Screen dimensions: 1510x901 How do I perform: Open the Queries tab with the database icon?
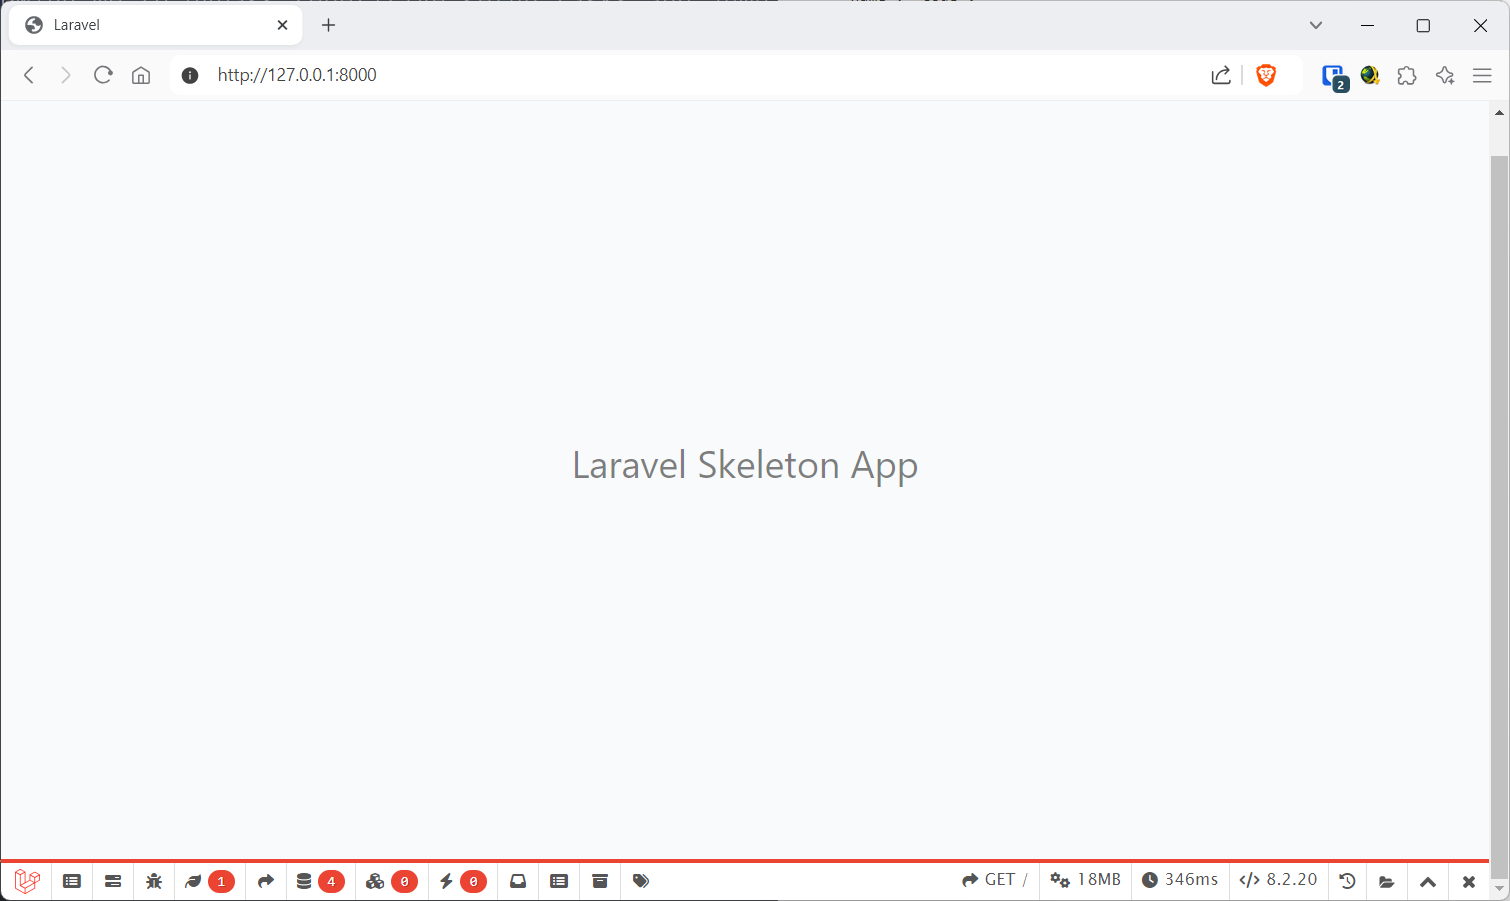click(320, 881)
